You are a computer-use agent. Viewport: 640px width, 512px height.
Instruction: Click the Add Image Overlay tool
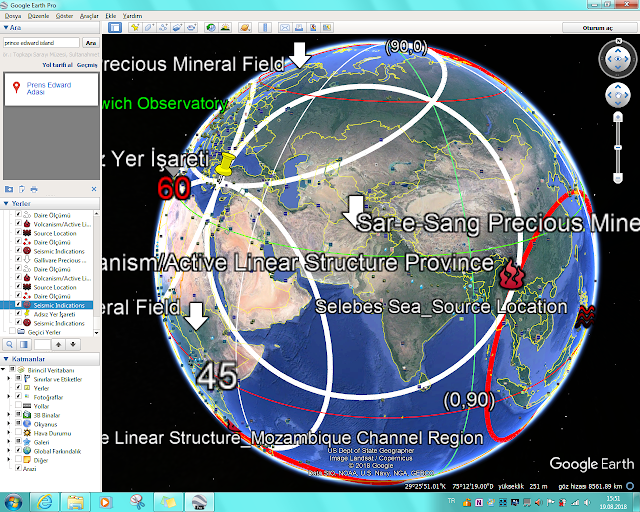(x=177, y=27)
